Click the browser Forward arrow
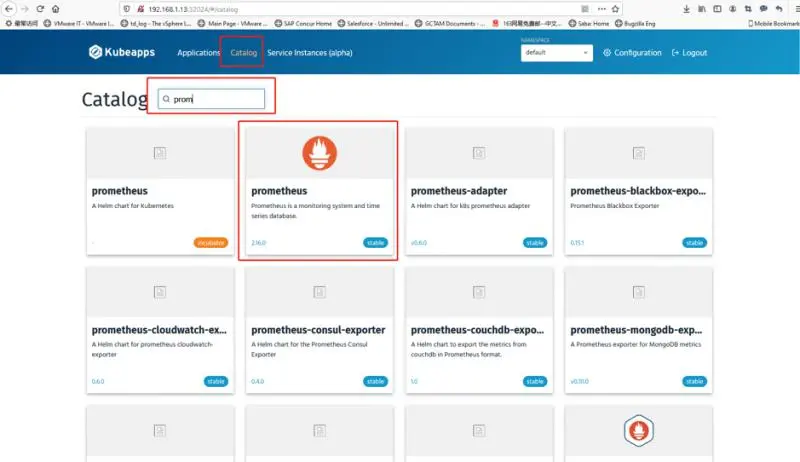Screen dimensions: 800x462 pos(24,9)
